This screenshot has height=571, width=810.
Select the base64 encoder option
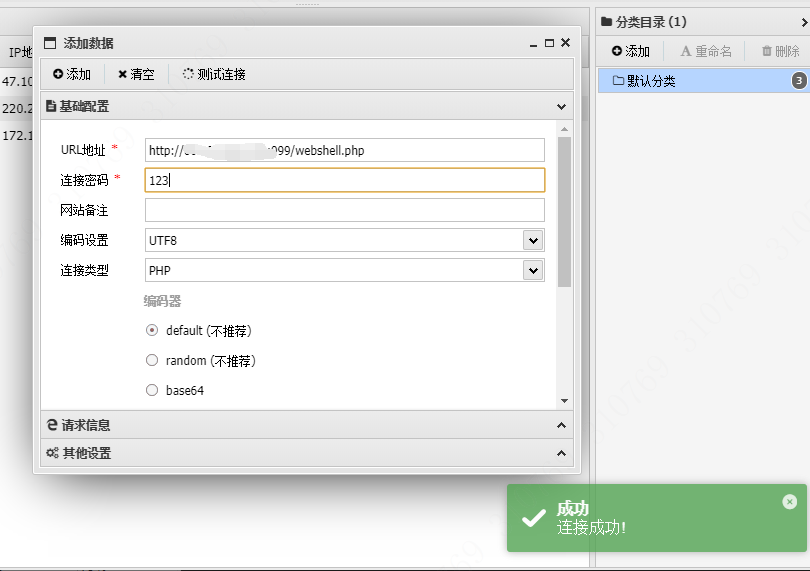(x=152, y=390)
